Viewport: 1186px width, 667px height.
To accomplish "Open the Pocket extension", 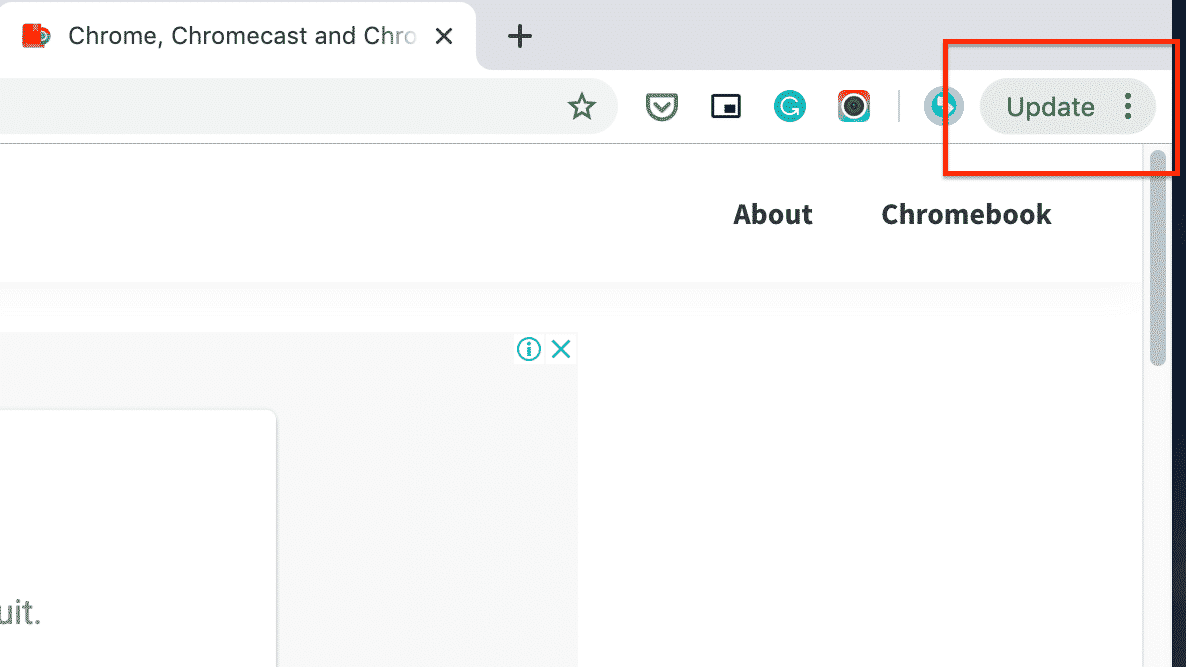I will [x=661, y=106].
